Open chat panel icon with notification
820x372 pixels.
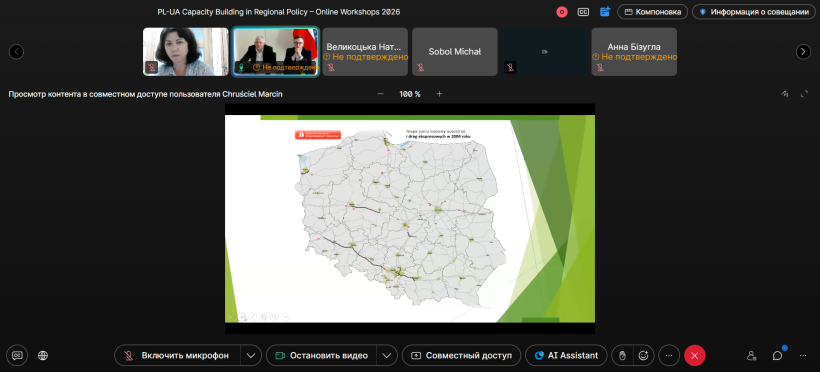click(x=778, y=355)
